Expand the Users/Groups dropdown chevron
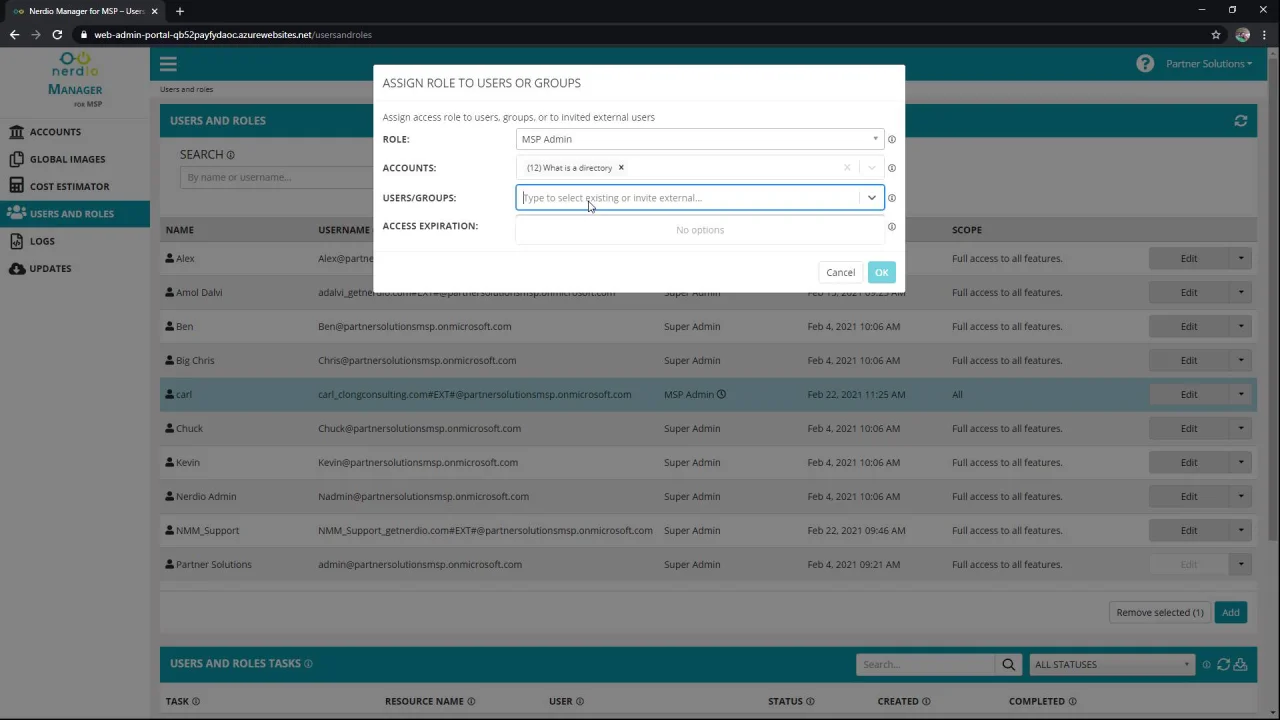The width and height of the screenshot is (1280, 720). tap(872, 198)
